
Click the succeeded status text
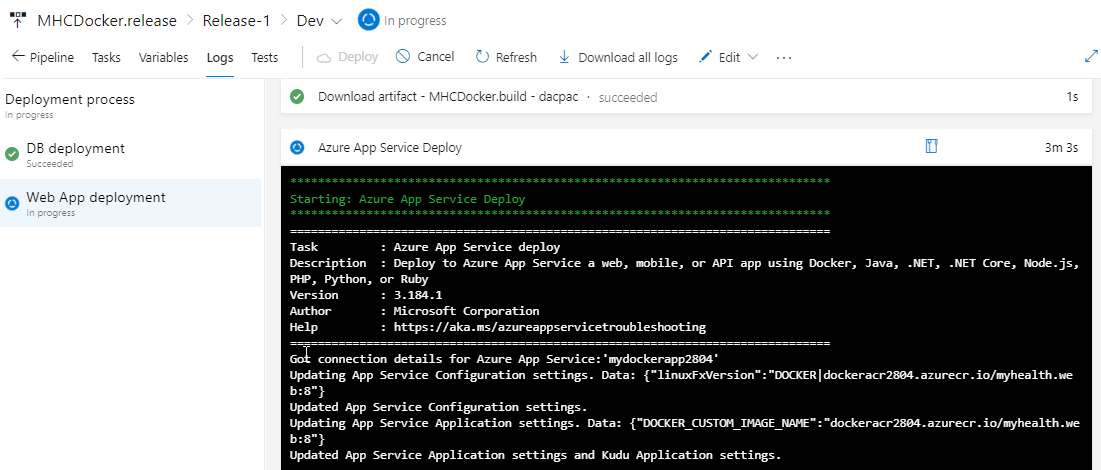point(628,98)
